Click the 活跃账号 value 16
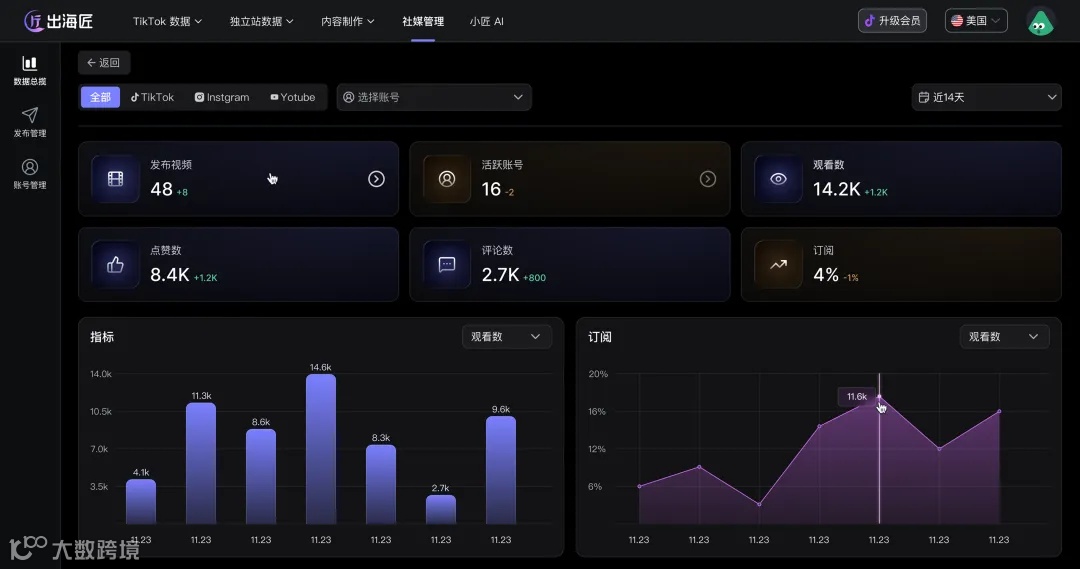1080x569 pixels. pyautogui.click(x=491, y=189)
